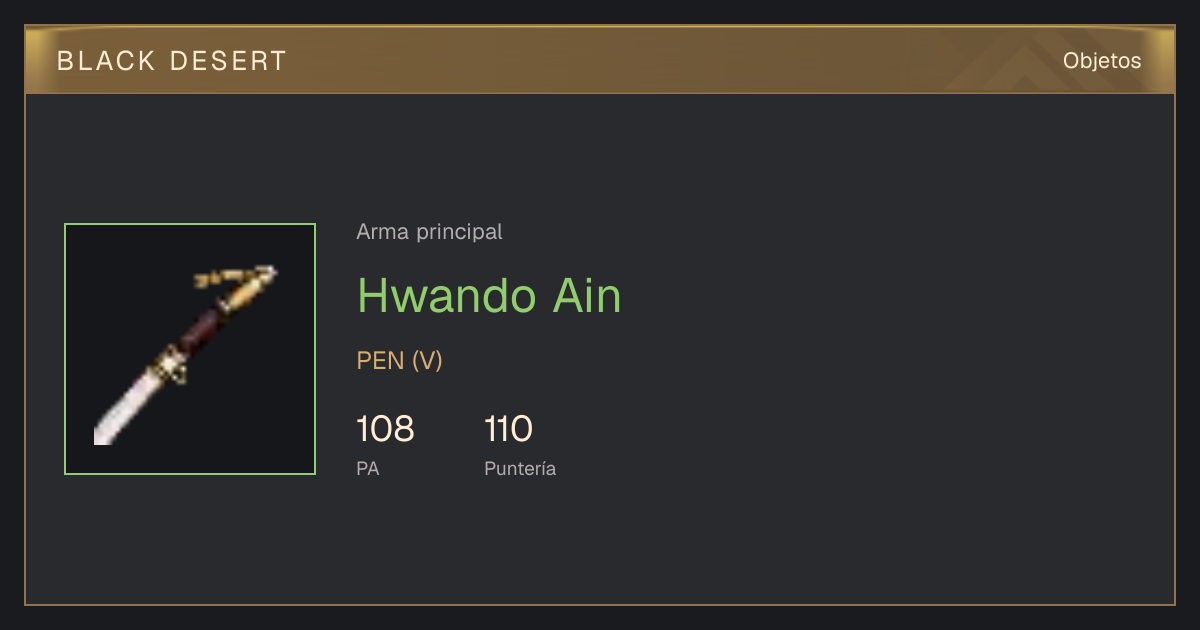Screen dimensions: 1200x630
Task: Click the PA stat label
Action: pyautogui.click(x=367, y=468)
